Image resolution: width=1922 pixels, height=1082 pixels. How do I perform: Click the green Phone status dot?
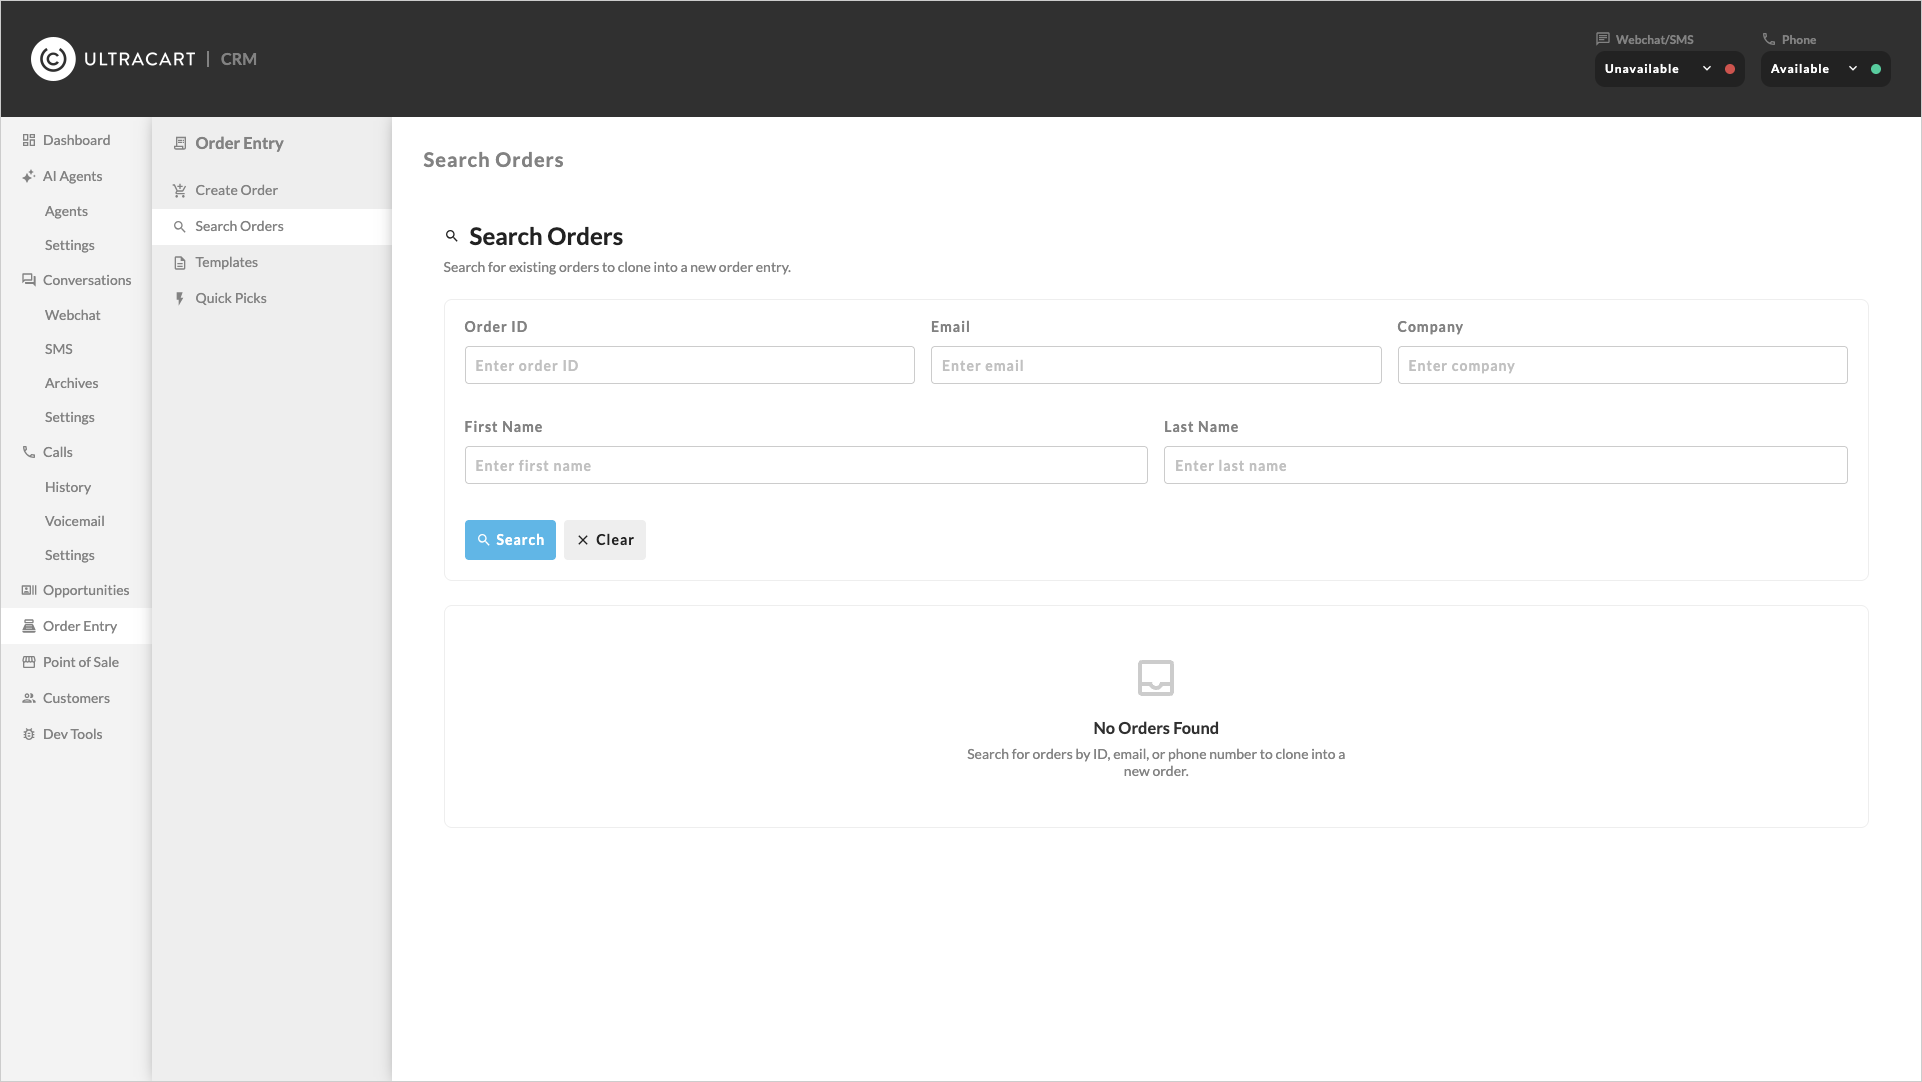coord(1876,69)
